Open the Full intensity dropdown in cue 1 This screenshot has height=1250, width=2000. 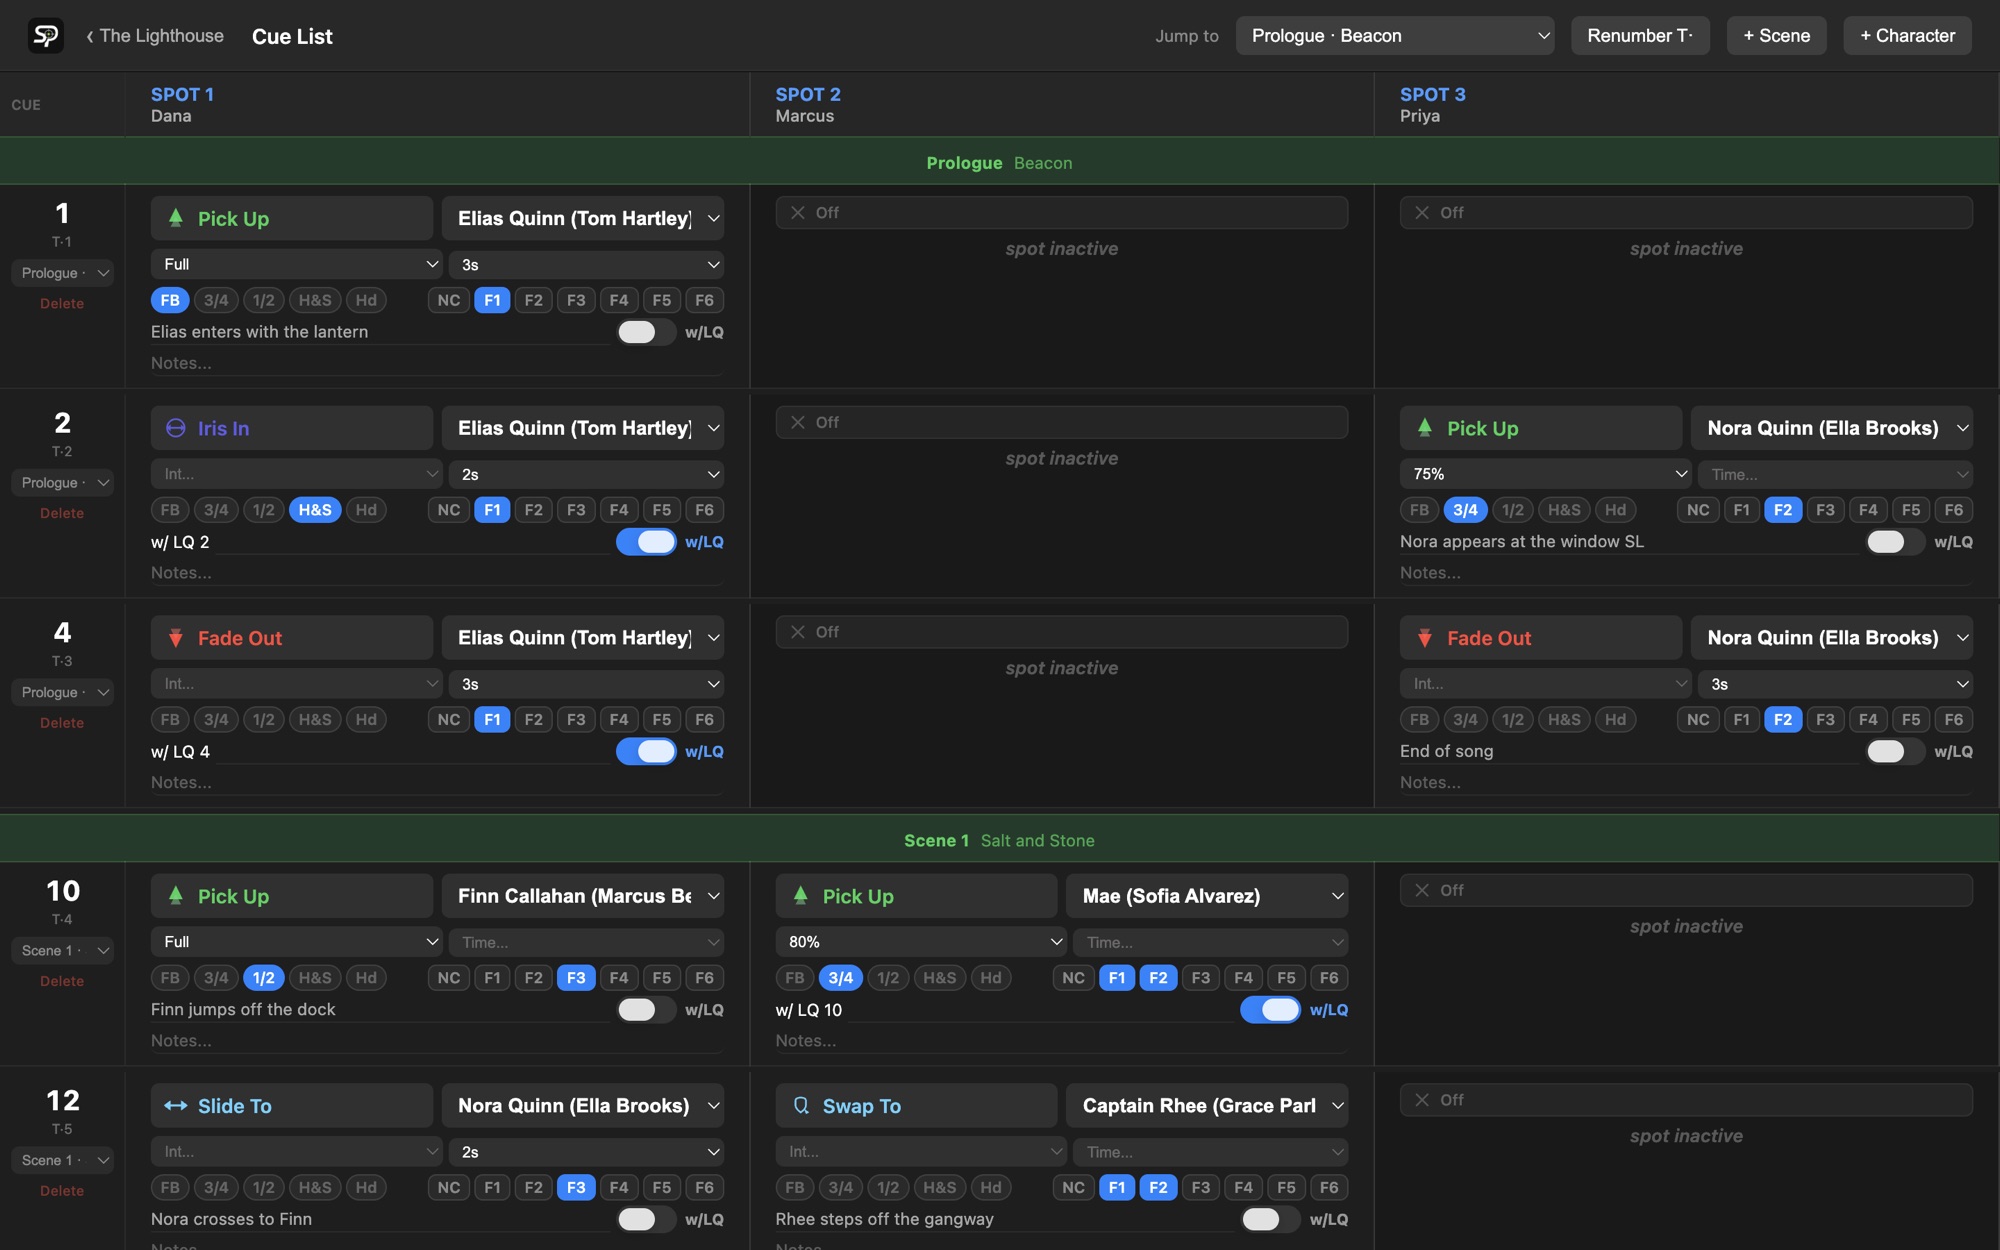(296, 264)
